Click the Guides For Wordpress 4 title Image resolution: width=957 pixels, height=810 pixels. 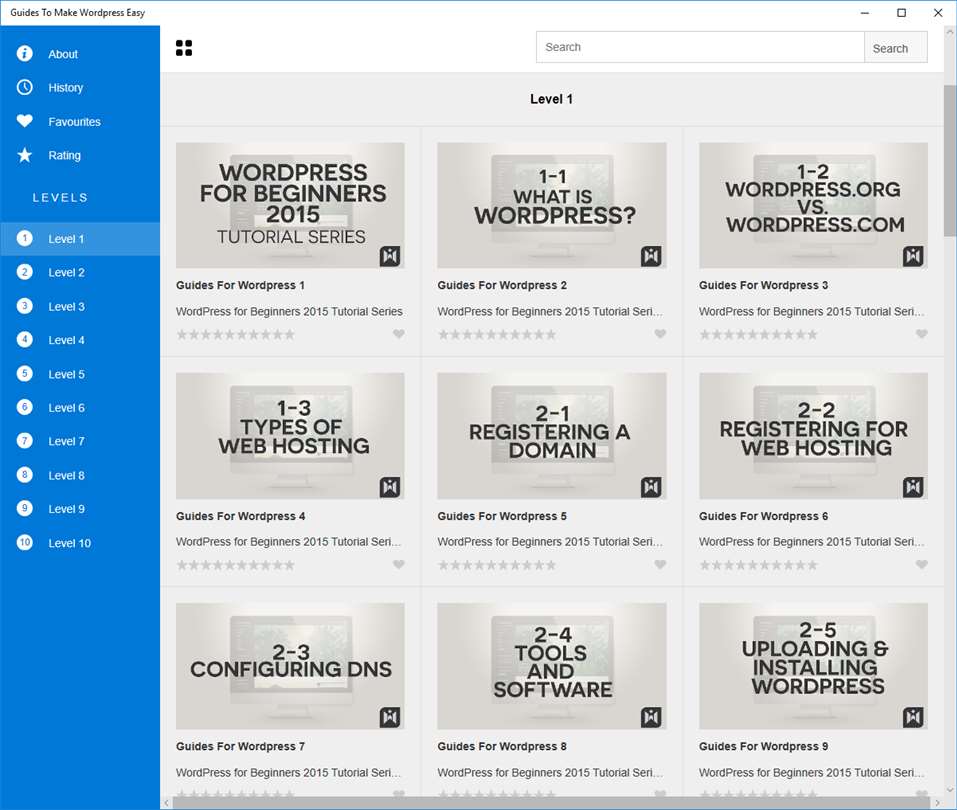[x=240, y=516]
